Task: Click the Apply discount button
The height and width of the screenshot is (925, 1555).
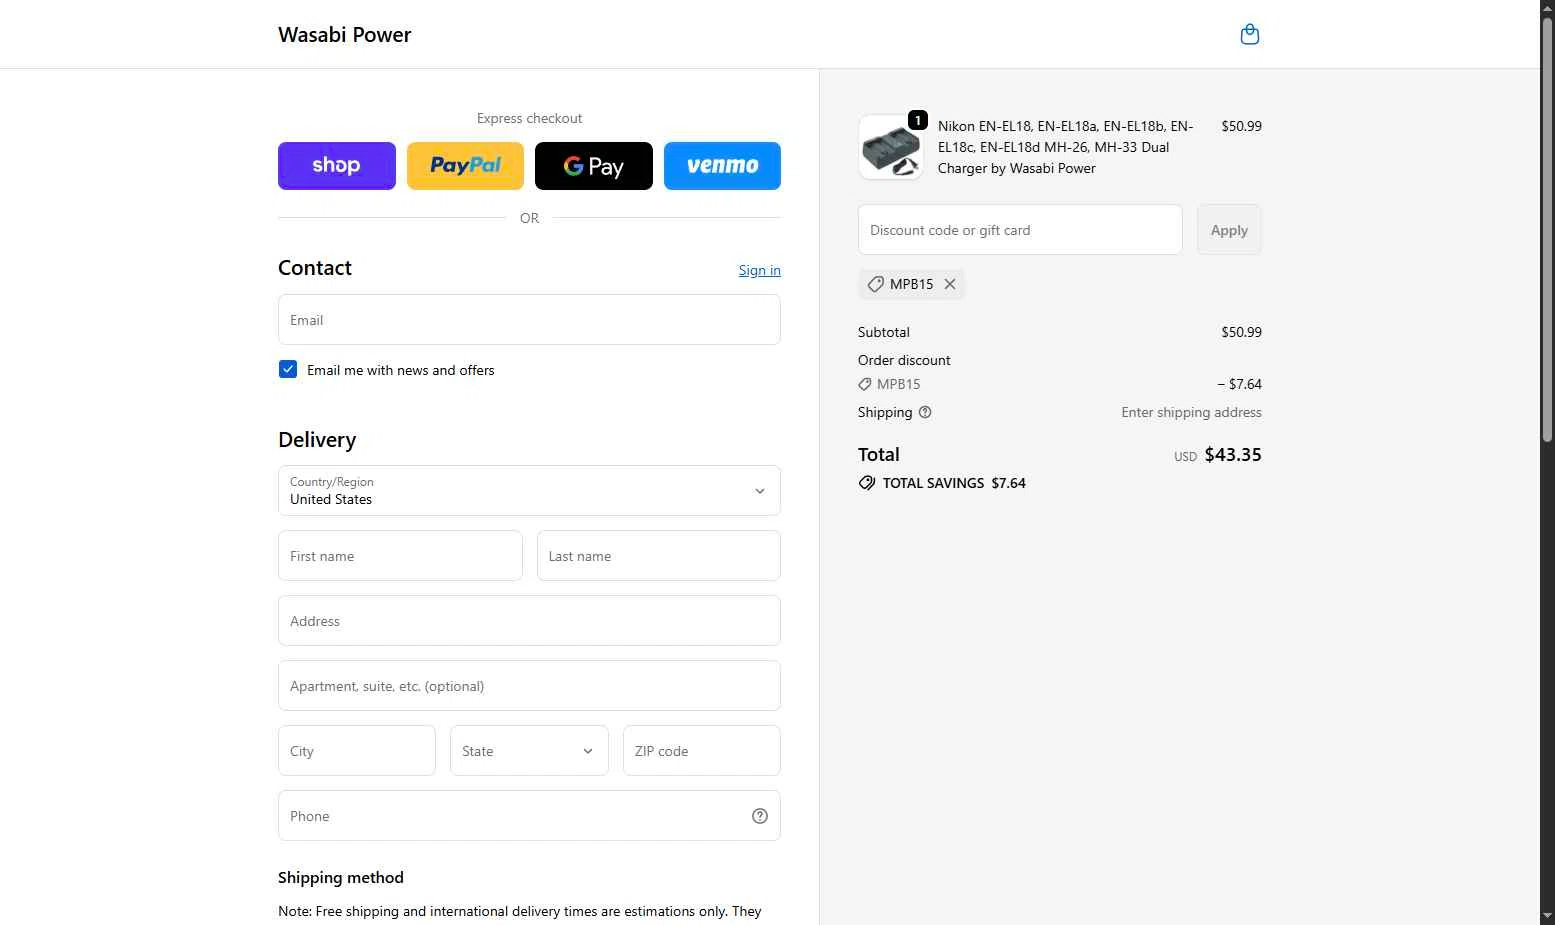Action: (1229, 230)
